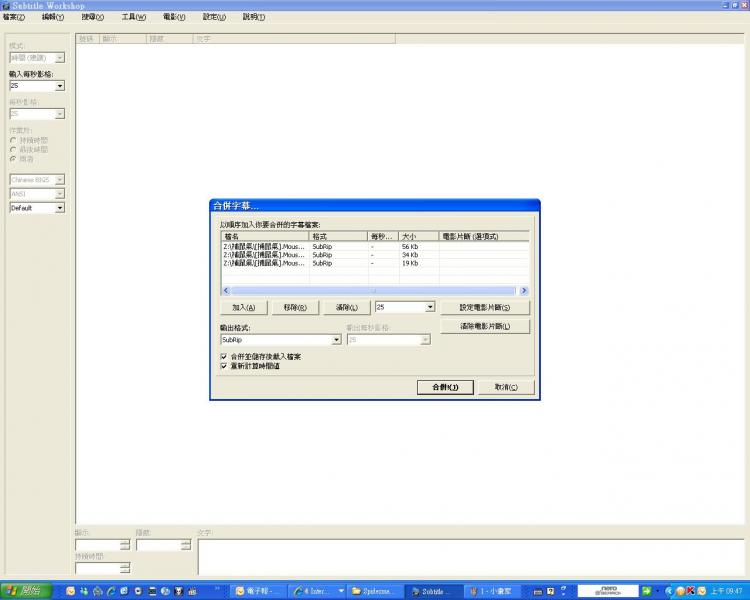Screen dimensions: 750x600
Task: Click the 顯示 time stepper at bottom
Action: coord(124,544)
